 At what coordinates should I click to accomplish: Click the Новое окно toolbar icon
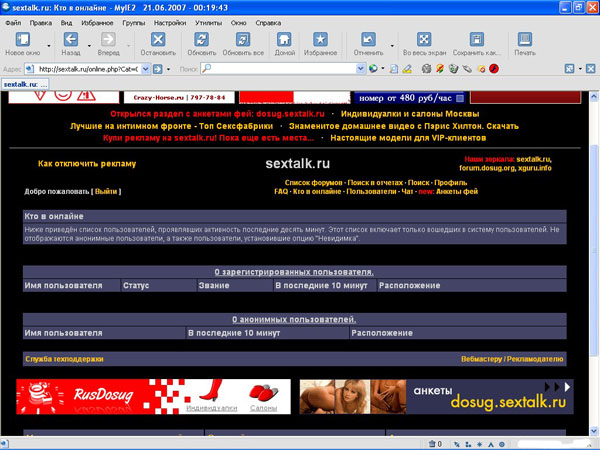coord(22,40)
